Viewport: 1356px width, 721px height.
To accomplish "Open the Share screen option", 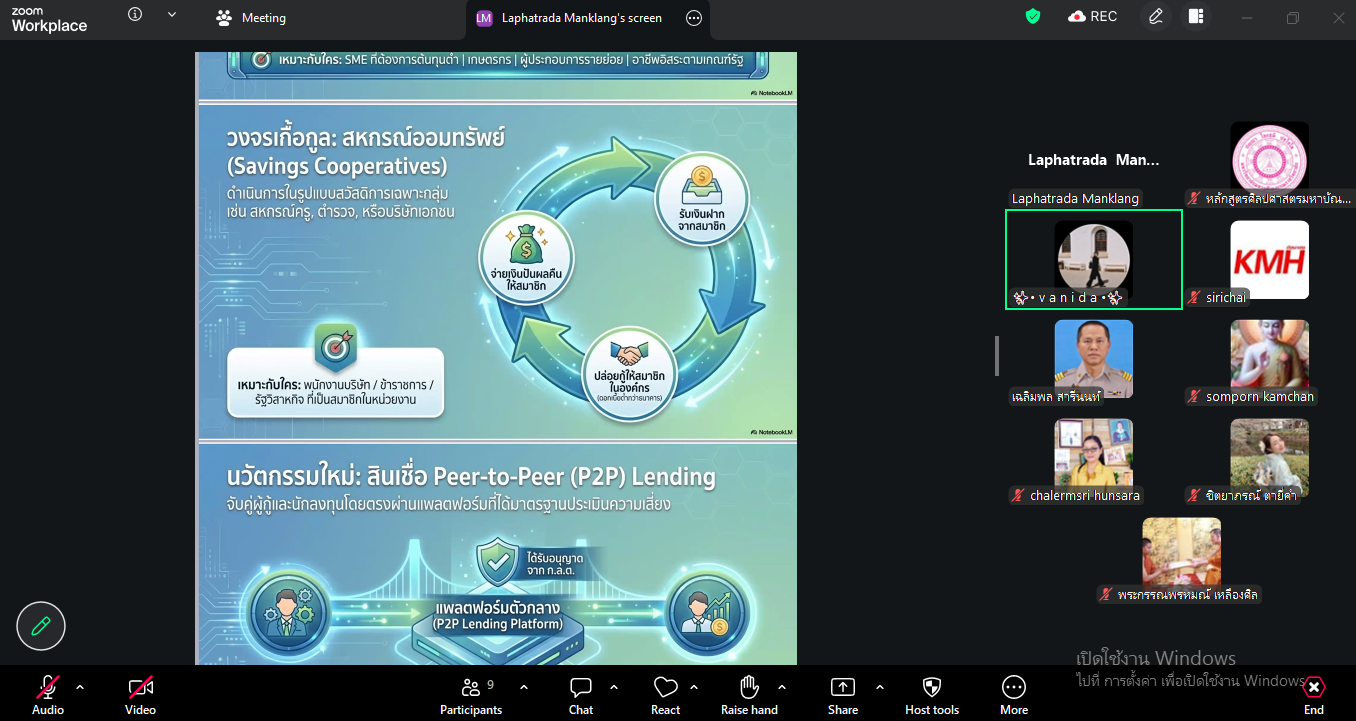I will tap(842, 693).
